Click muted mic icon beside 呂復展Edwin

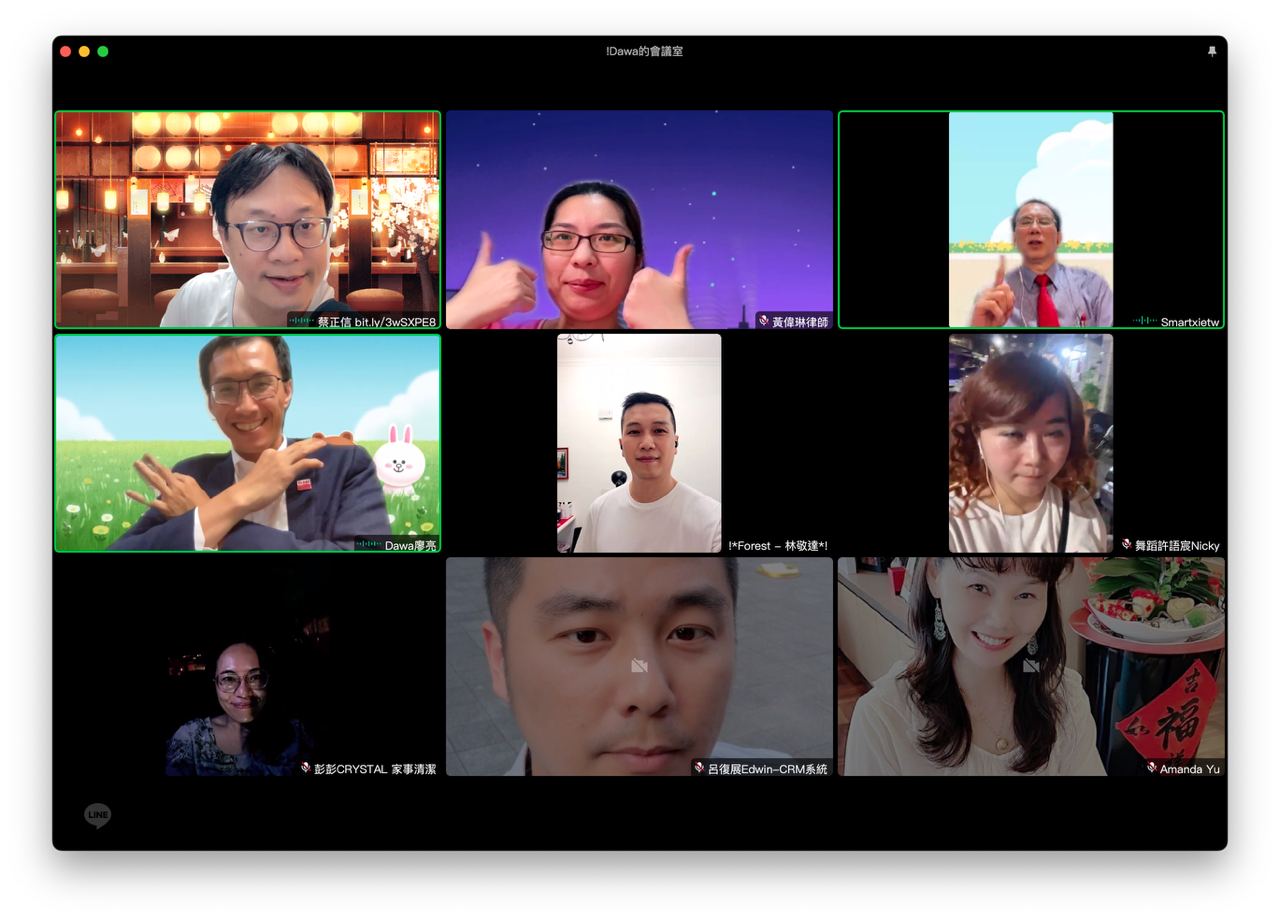(699, 768)
